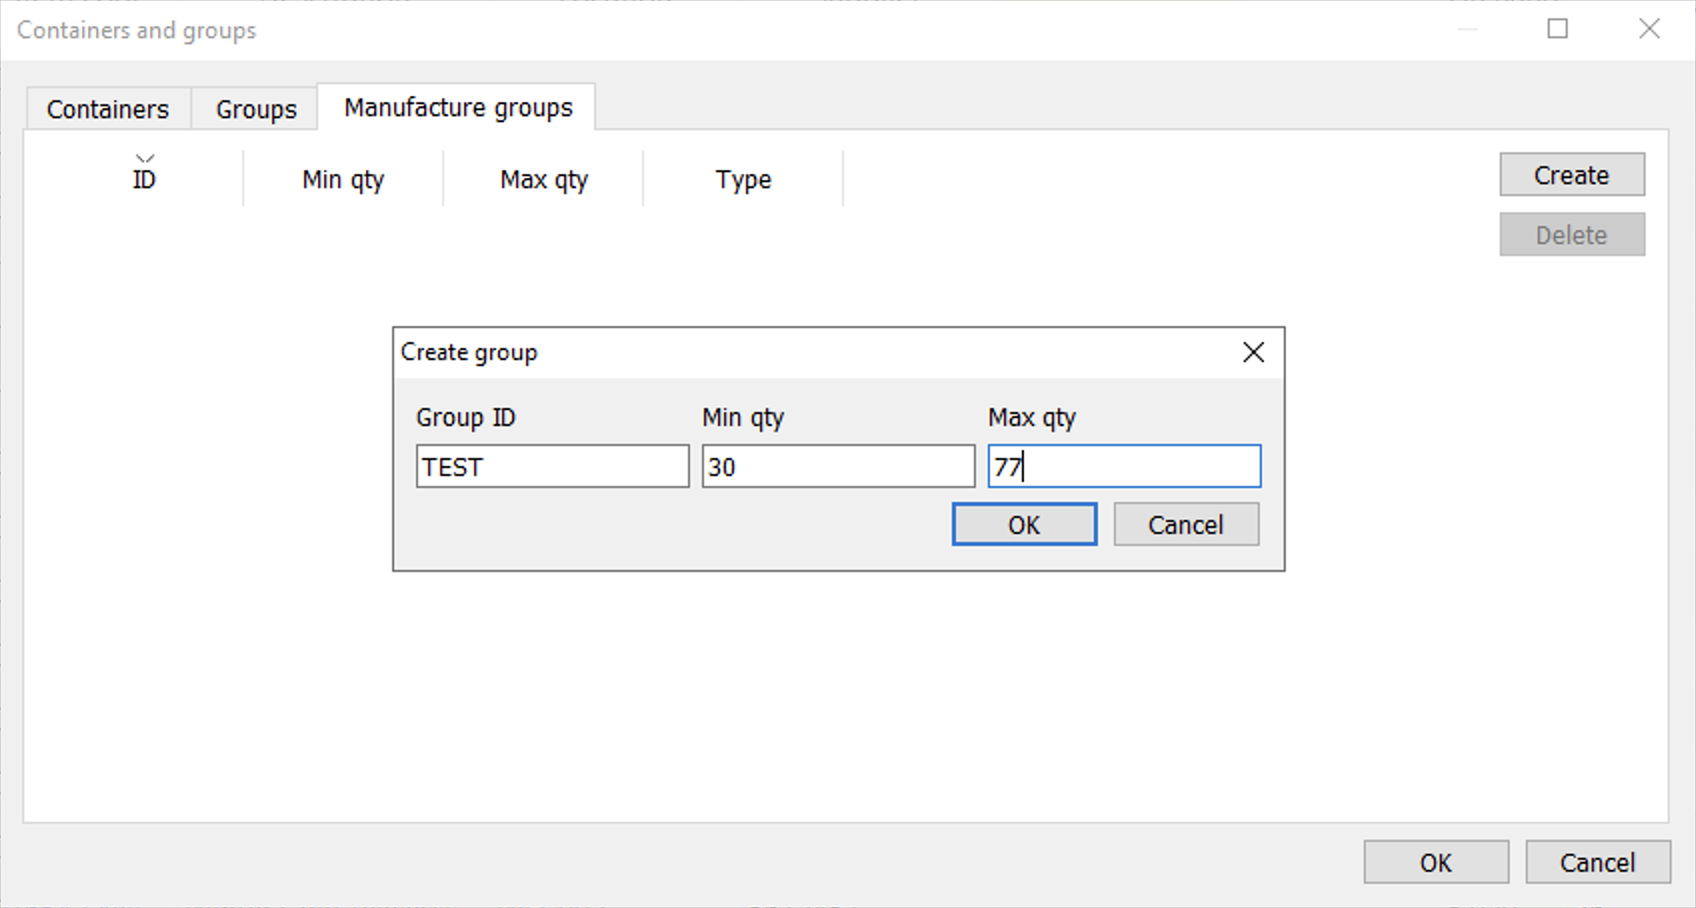This screenshot has height=908, width=1696.
Task: Click the Max qty input containing 77
Action: pos(1124,467)
